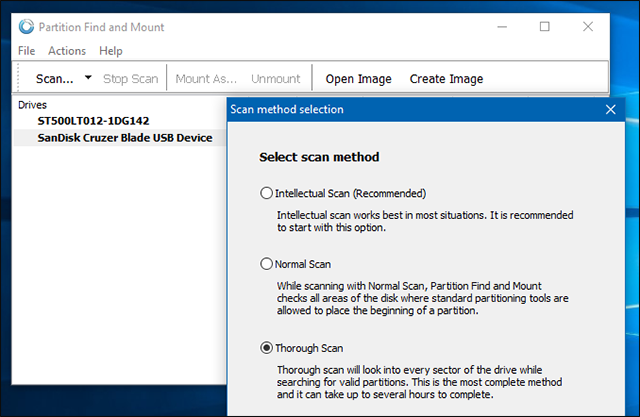Select the Normal Scan radio button
640x417 pixels.
tap(267, 264)
